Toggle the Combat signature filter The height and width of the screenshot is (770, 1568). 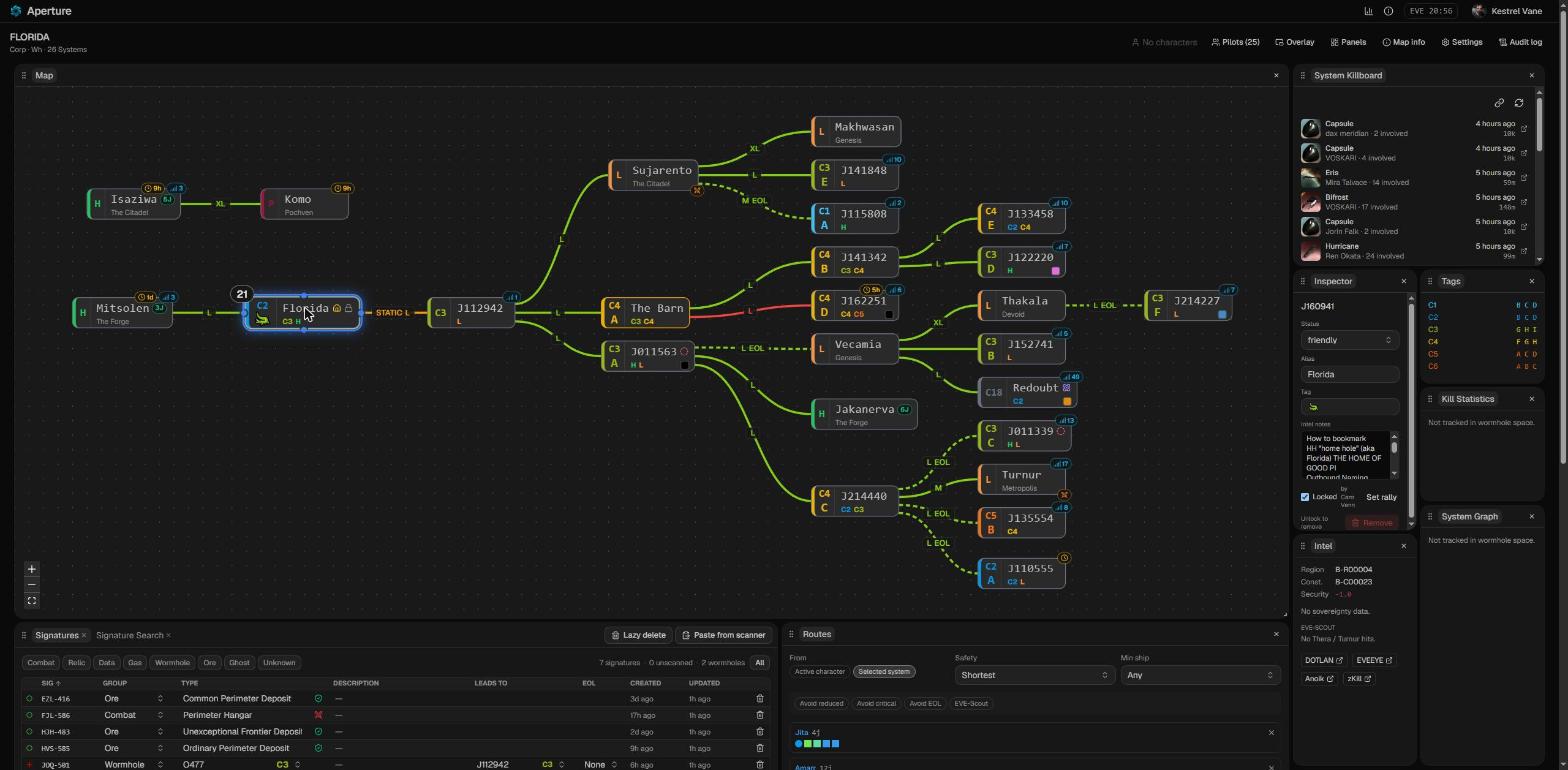(x=41, y=663)
